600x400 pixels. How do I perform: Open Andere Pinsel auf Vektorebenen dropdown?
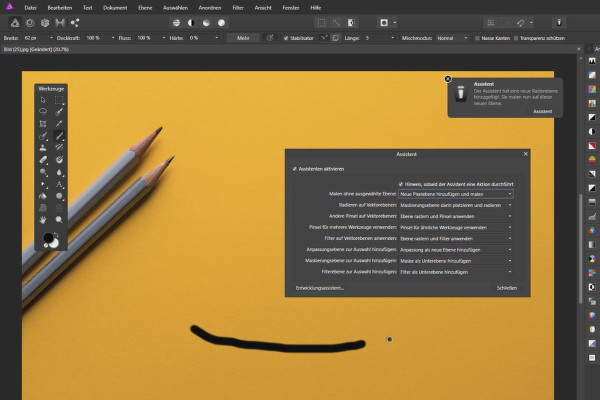click(455, 216)
